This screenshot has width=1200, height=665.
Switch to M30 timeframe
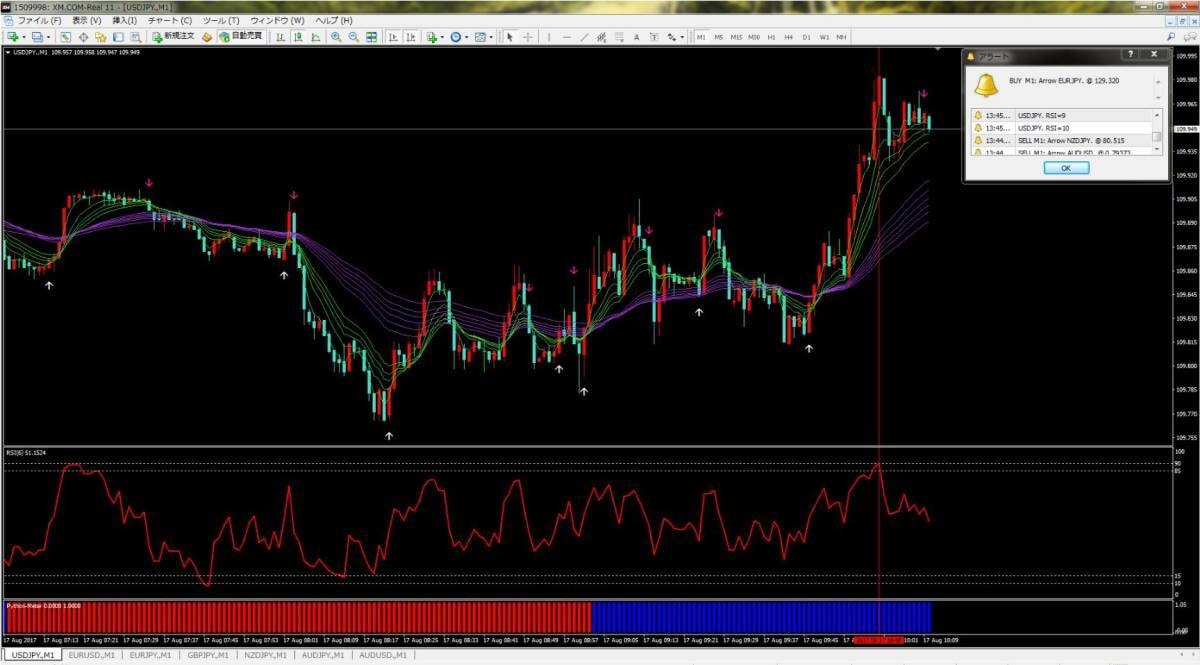pos(754,37)
